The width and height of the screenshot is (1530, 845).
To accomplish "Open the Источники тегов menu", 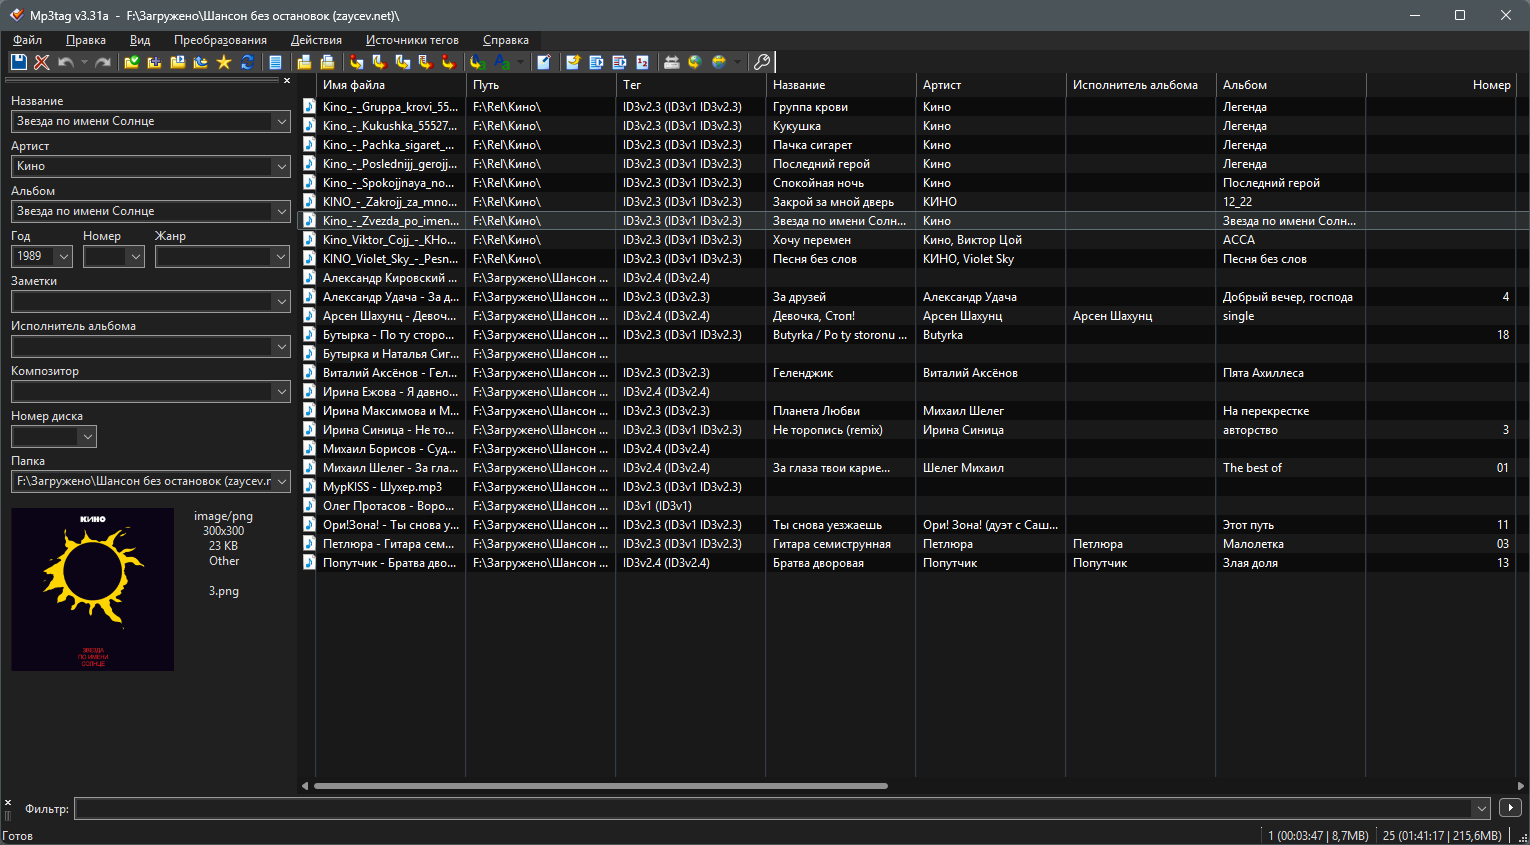I will 412,40.
